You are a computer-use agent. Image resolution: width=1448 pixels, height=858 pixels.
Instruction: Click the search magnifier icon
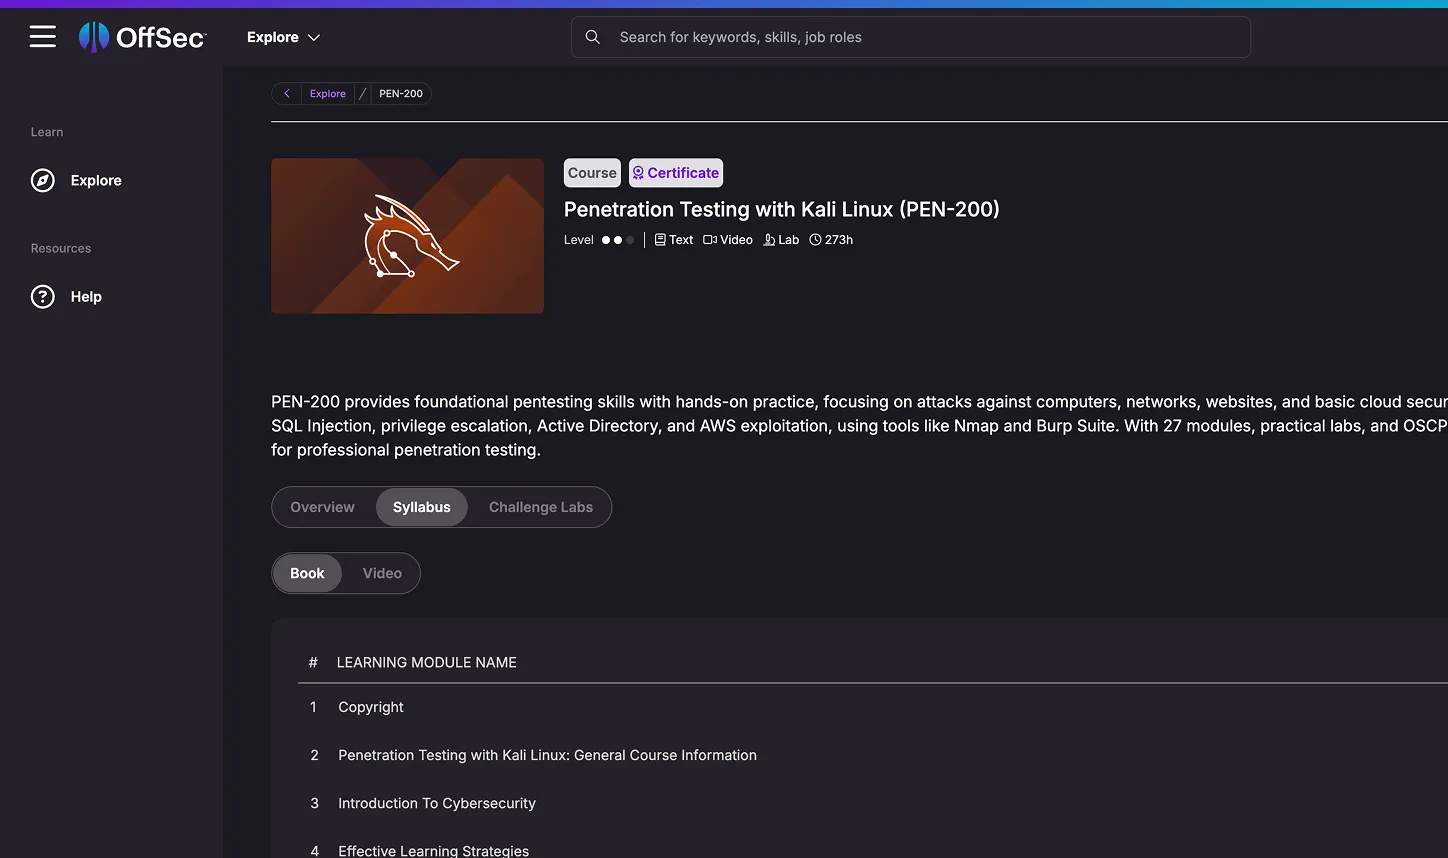[592, 36]
